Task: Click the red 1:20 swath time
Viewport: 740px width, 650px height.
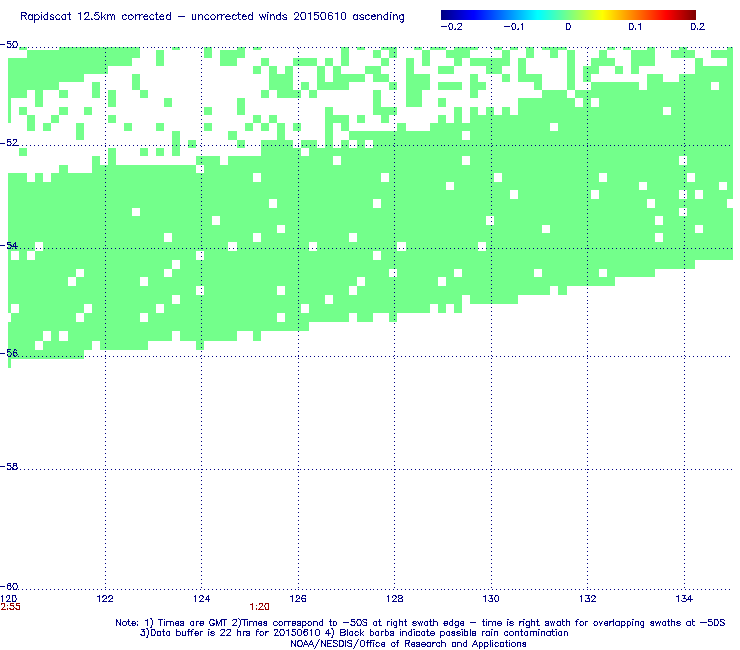Action: coord(260,607)
